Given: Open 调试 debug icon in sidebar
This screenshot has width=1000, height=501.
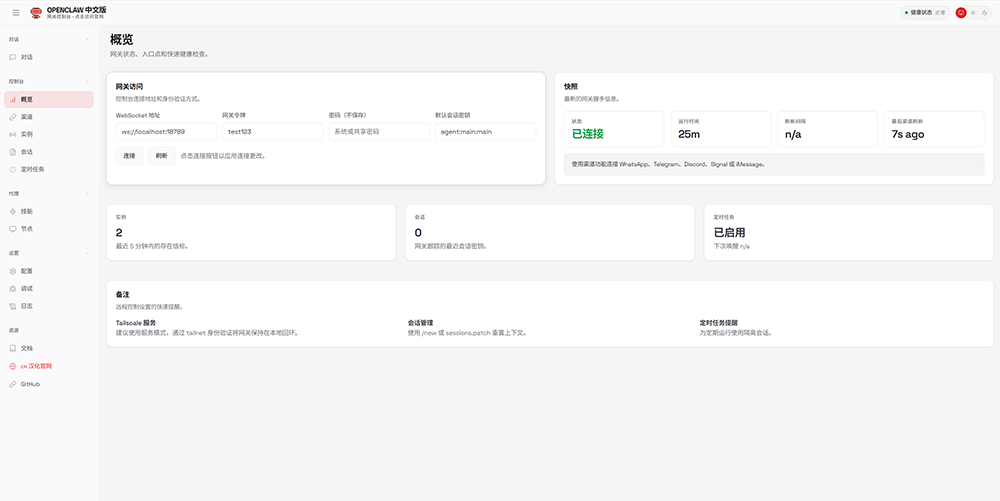Looking at the screenshot, I should click(13, 288).
